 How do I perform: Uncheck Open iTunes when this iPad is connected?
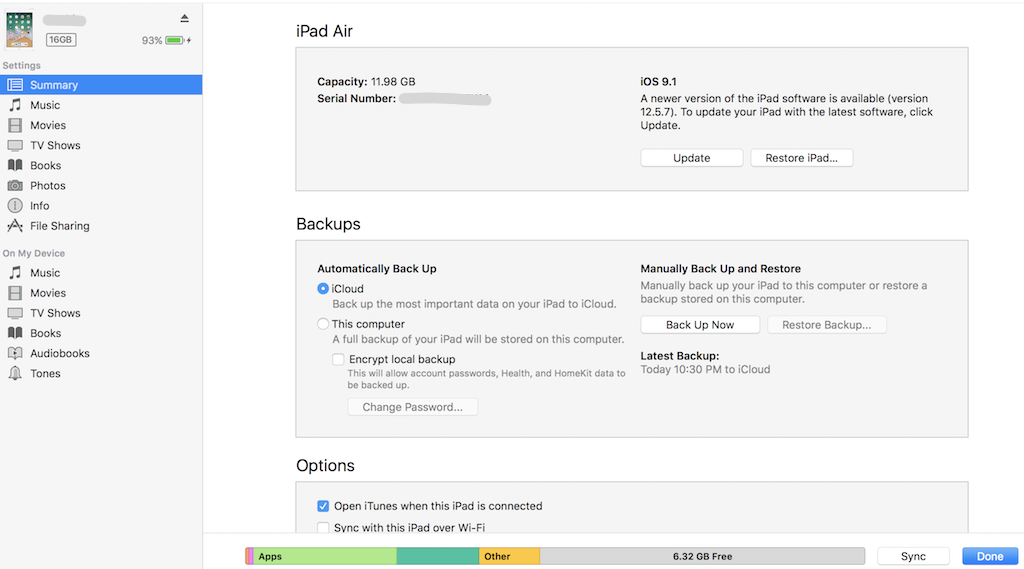pos(323,506)
